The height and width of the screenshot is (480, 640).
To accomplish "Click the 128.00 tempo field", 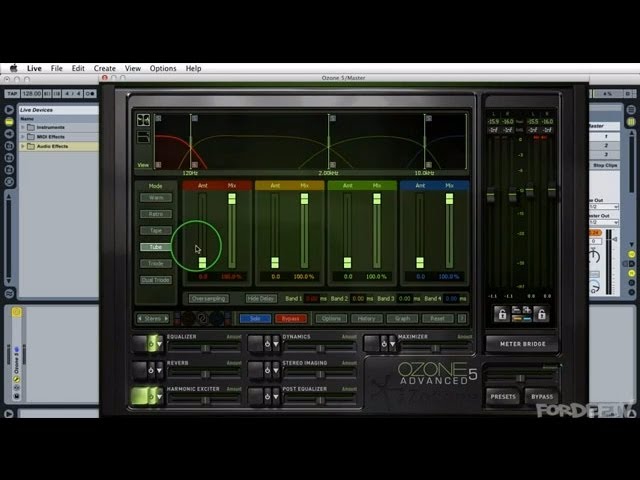I will pyautogui.click(x=31, y=93).
